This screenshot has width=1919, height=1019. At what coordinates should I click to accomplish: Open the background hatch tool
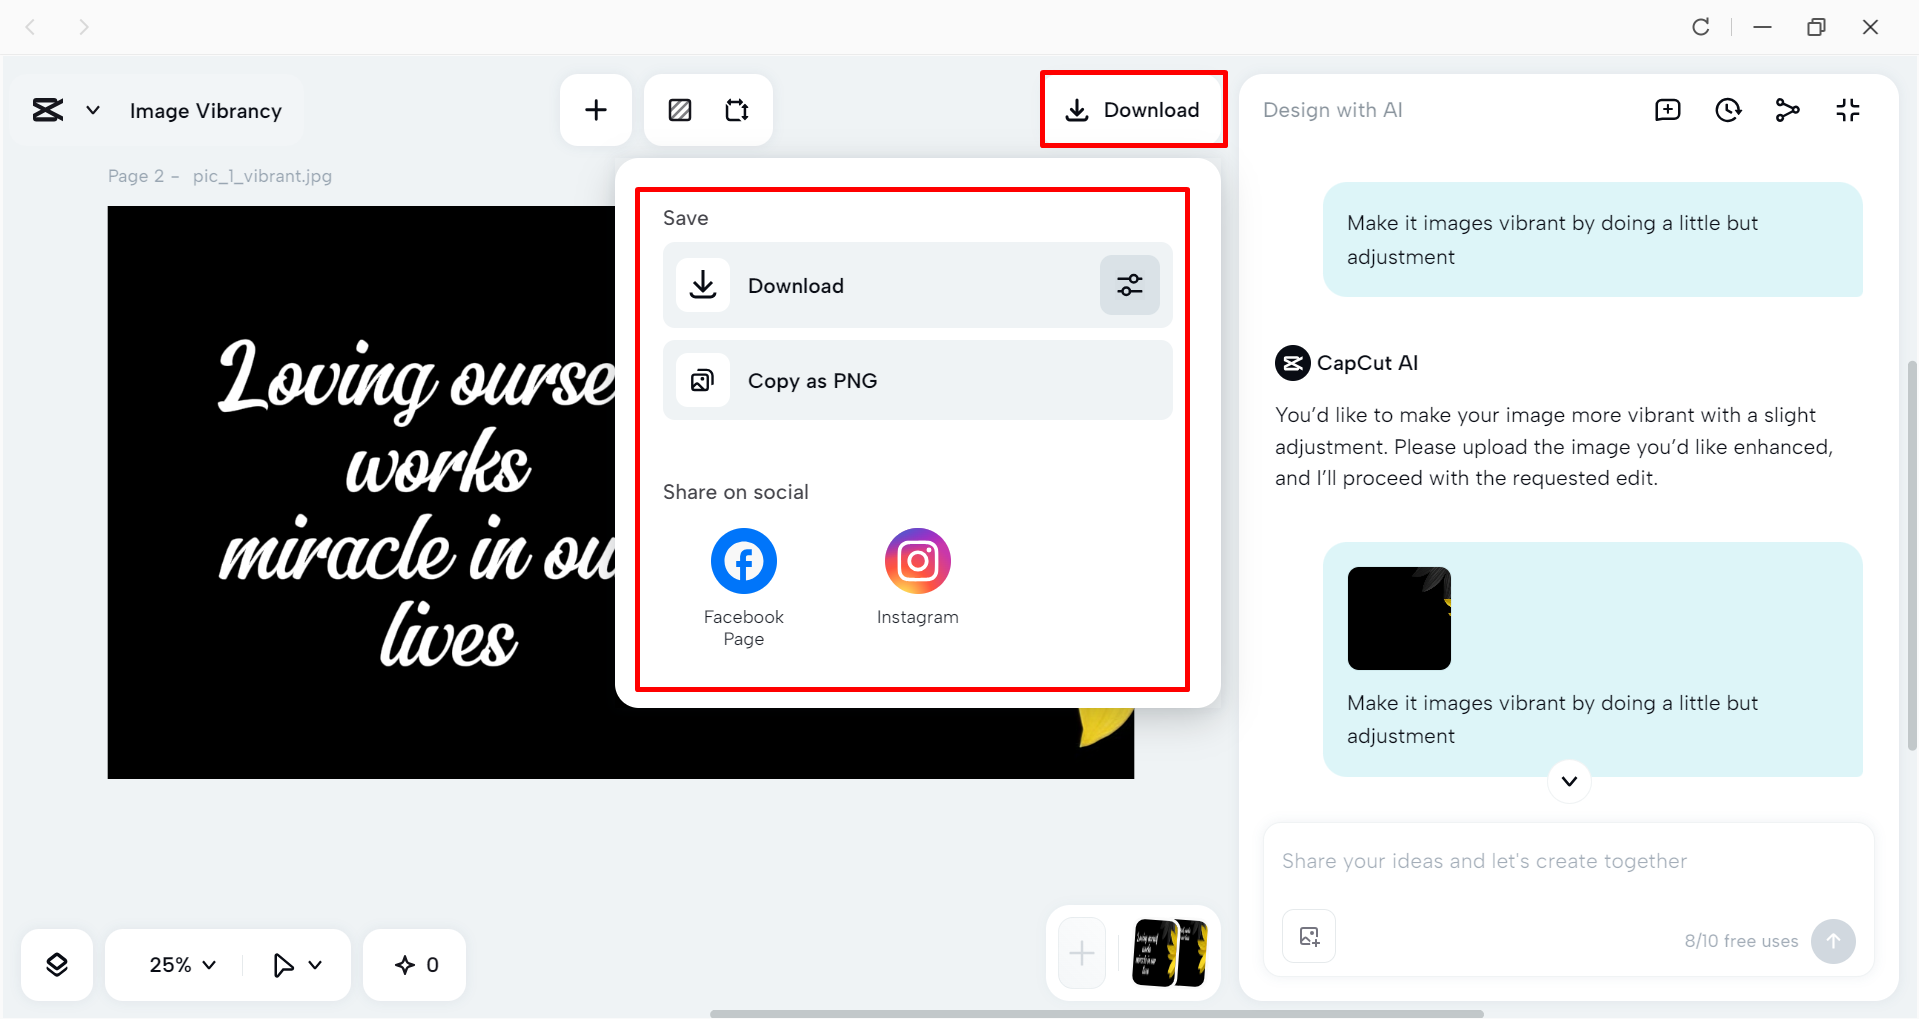(x=680, y=110)
